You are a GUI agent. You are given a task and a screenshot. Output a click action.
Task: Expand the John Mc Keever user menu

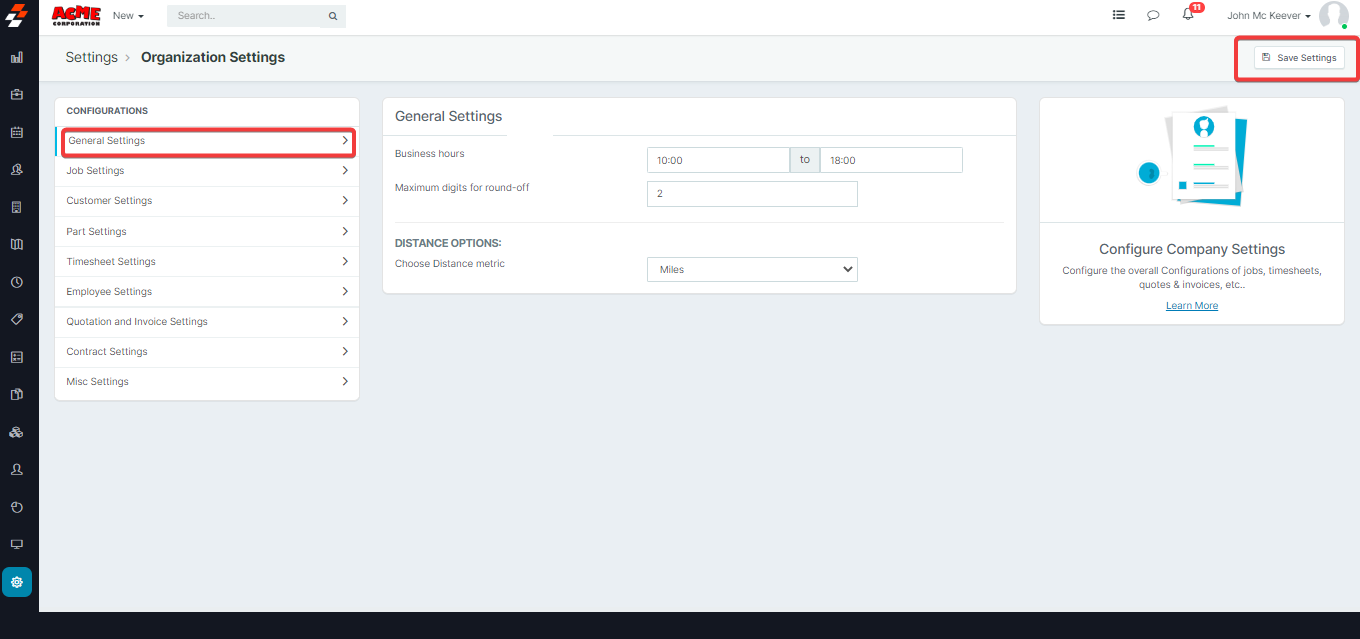tap(1268, 16)
